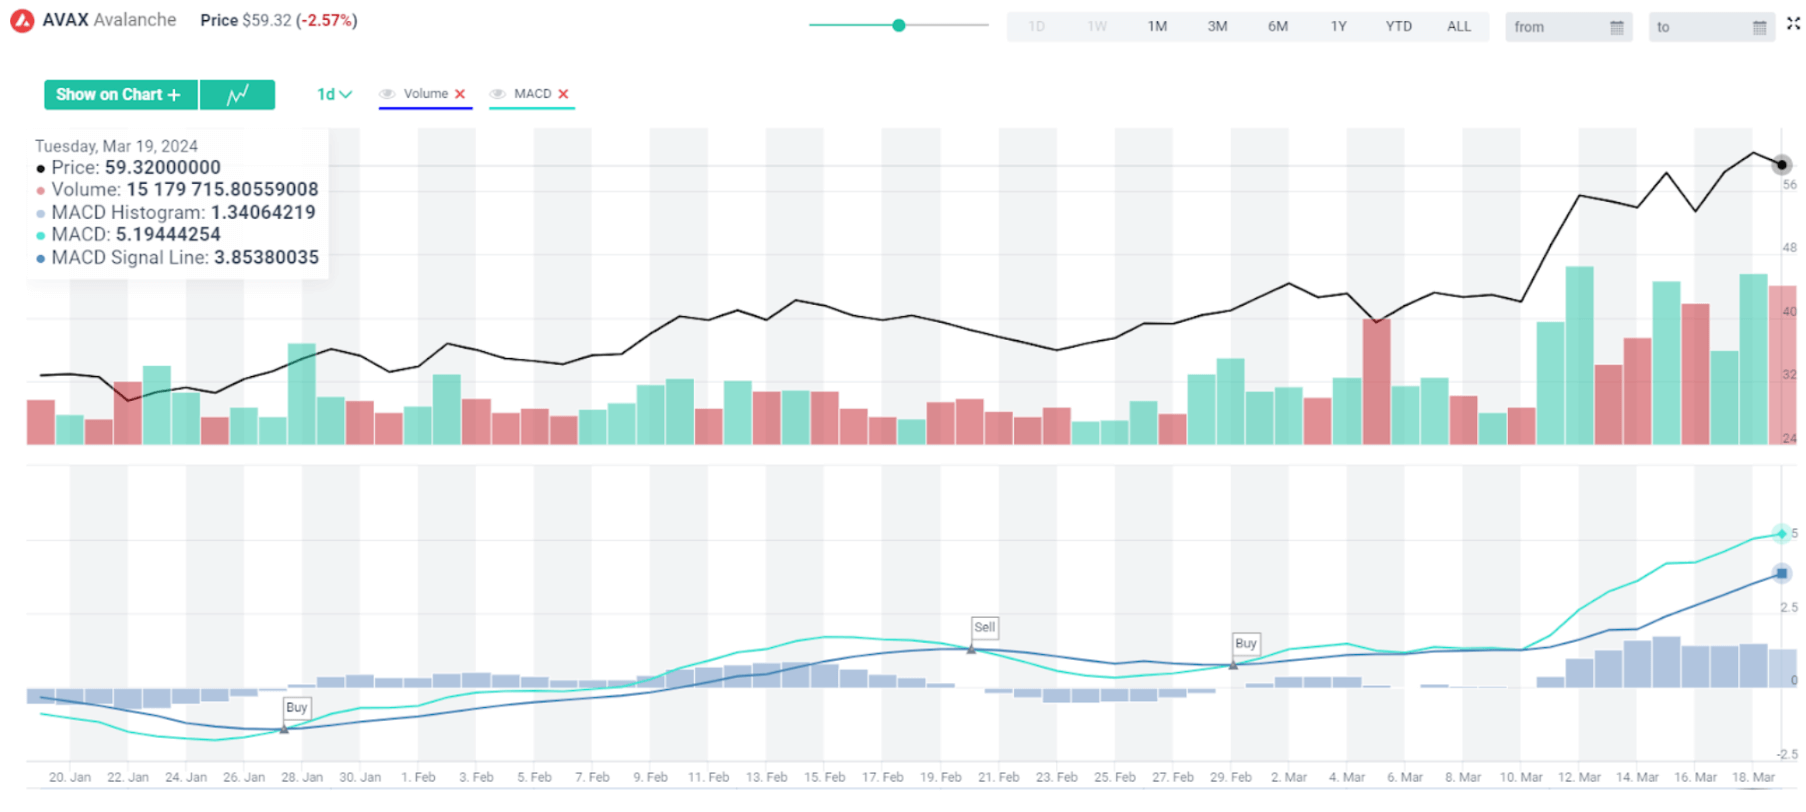Expand the 1d interval dropdown
Image resolution: width=1806 pixels, height=812 pixels.
coord(334,95)
